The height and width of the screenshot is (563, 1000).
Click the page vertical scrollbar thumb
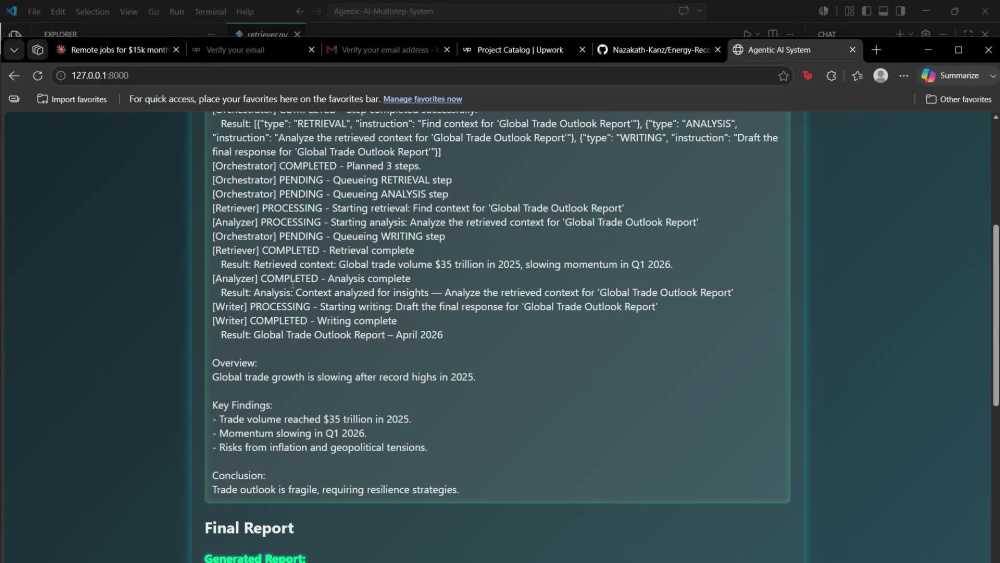pos(996,316)
